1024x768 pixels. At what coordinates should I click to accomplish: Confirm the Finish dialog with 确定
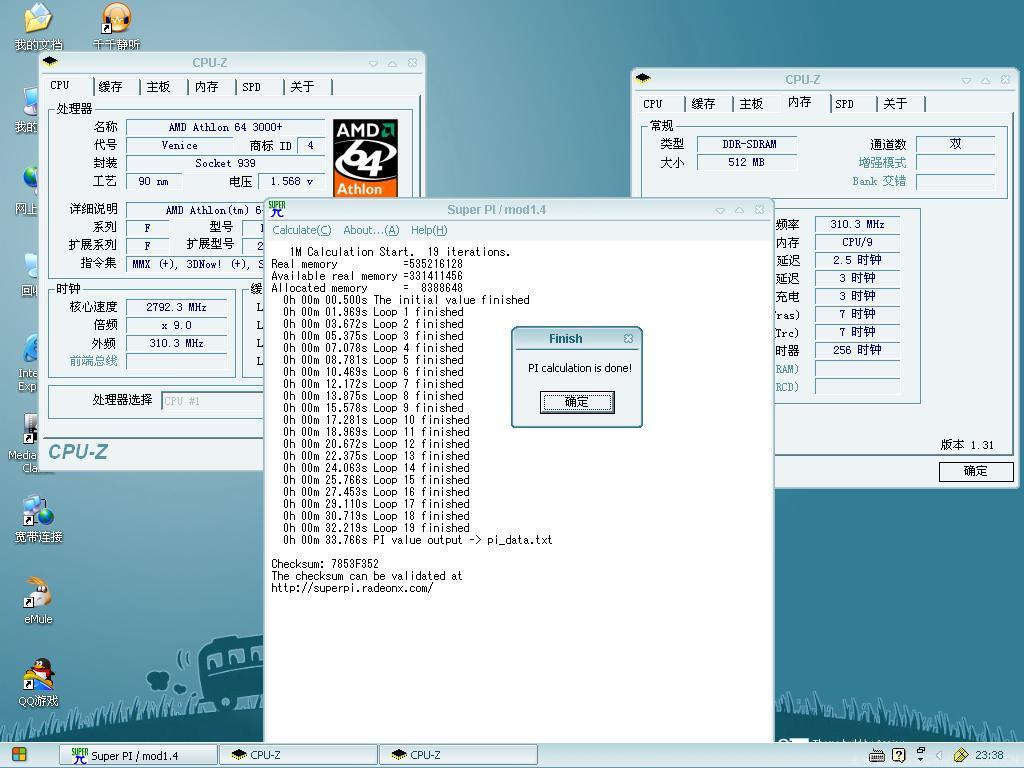[577, 402]
